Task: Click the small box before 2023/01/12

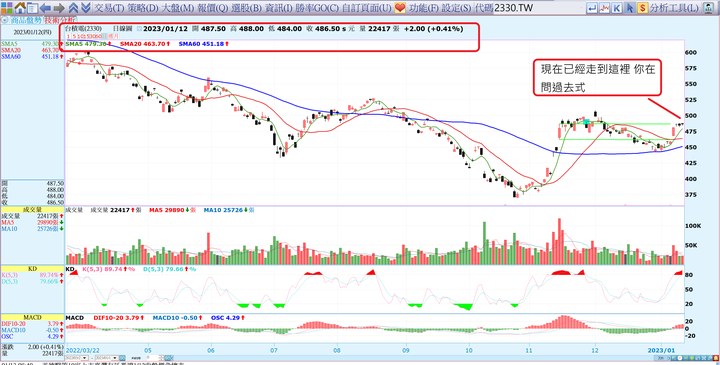Action: click(140, 28)
